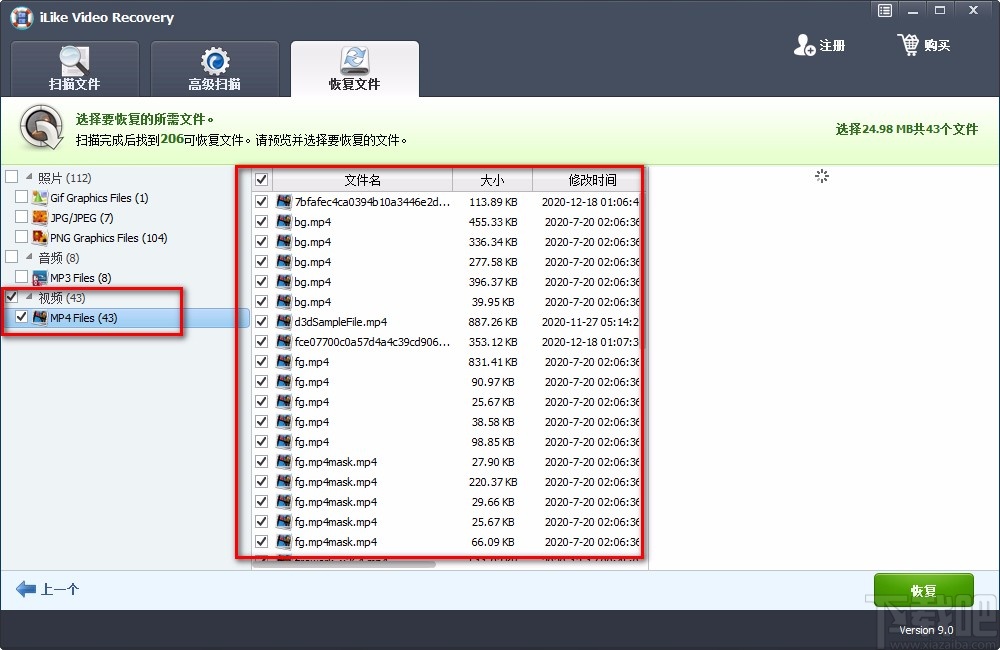Uncheck the first bg.mp4 file entry
This screenshot has width=1000, height=650.
(x=261, y=221)
